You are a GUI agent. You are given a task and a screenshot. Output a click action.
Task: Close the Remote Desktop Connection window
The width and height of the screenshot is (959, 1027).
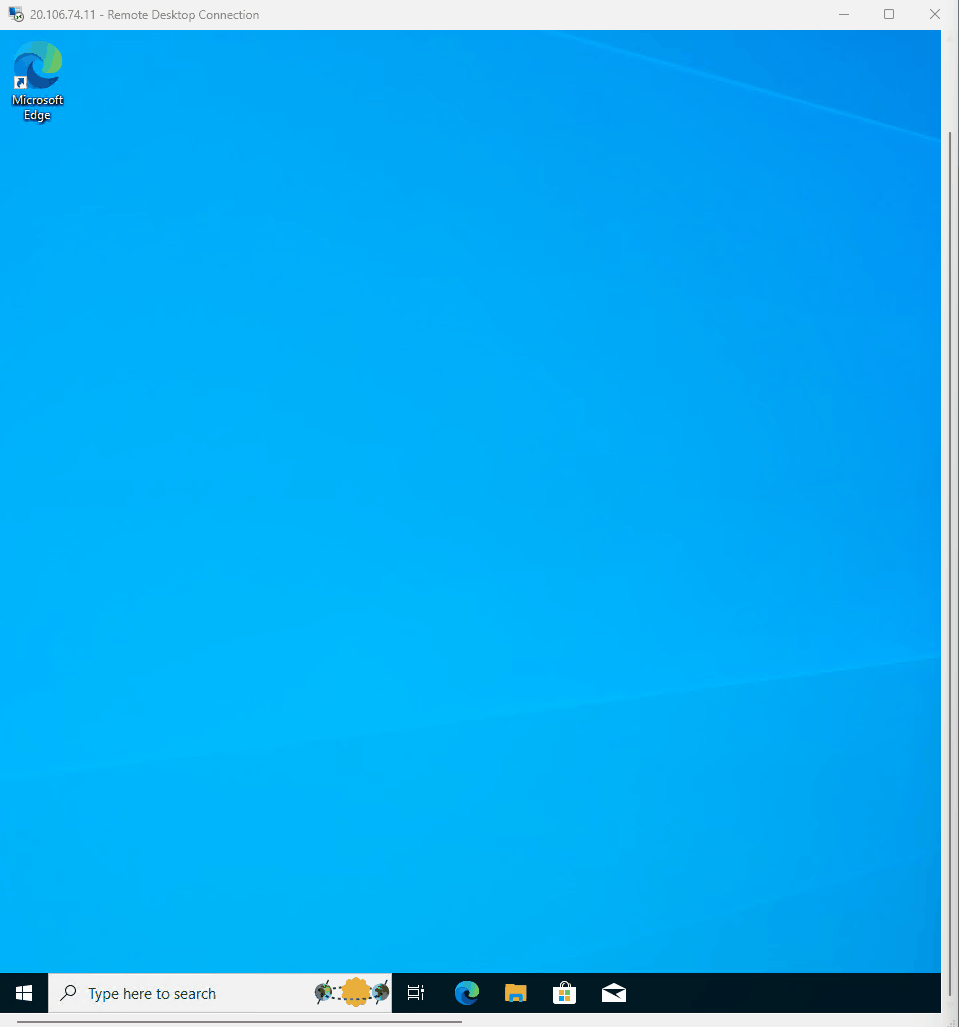935,14
